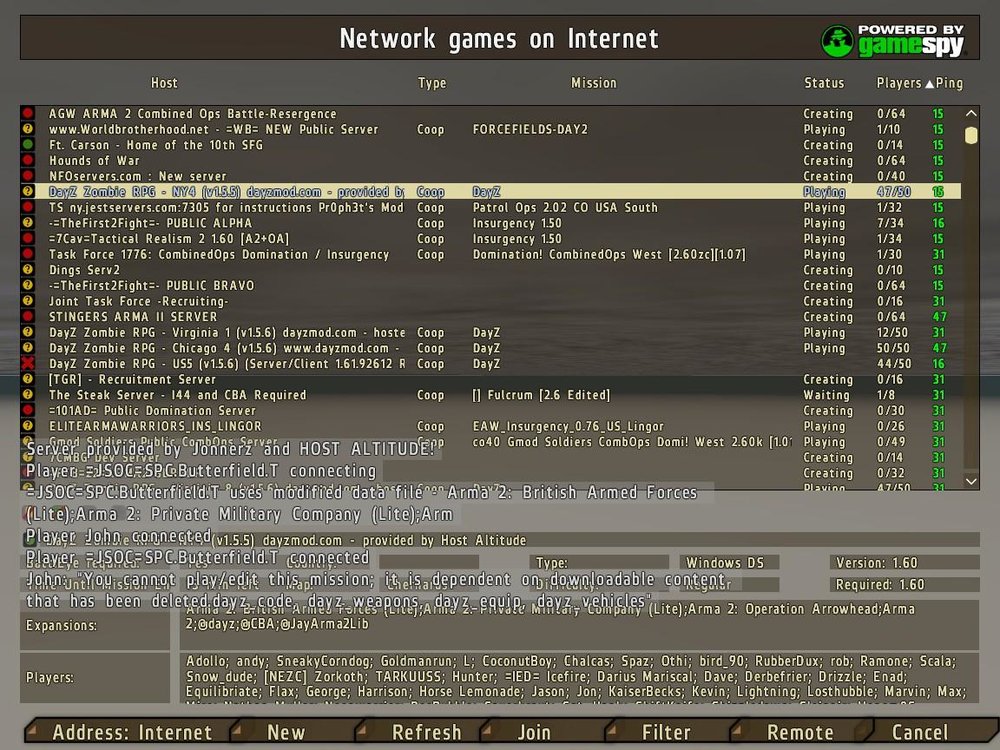Screen dimensions: 1000x750
Task: Click the Address: Internet button
Action: 131,732
